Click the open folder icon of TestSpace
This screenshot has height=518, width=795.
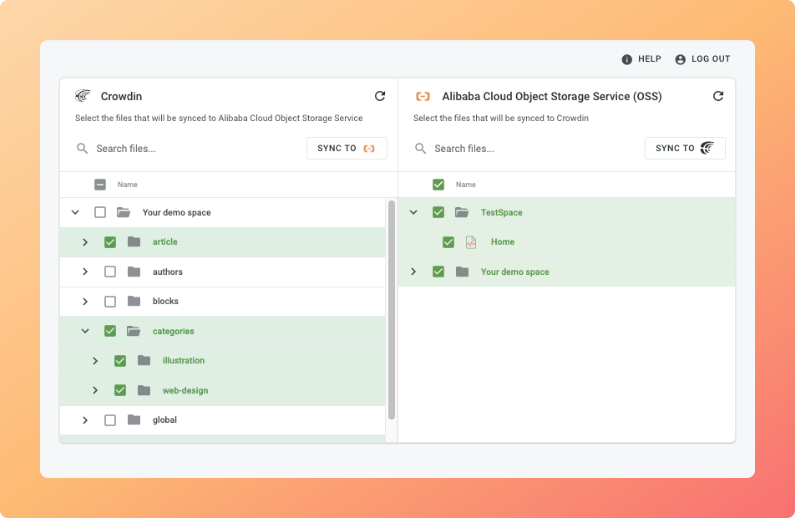point(462,212)
